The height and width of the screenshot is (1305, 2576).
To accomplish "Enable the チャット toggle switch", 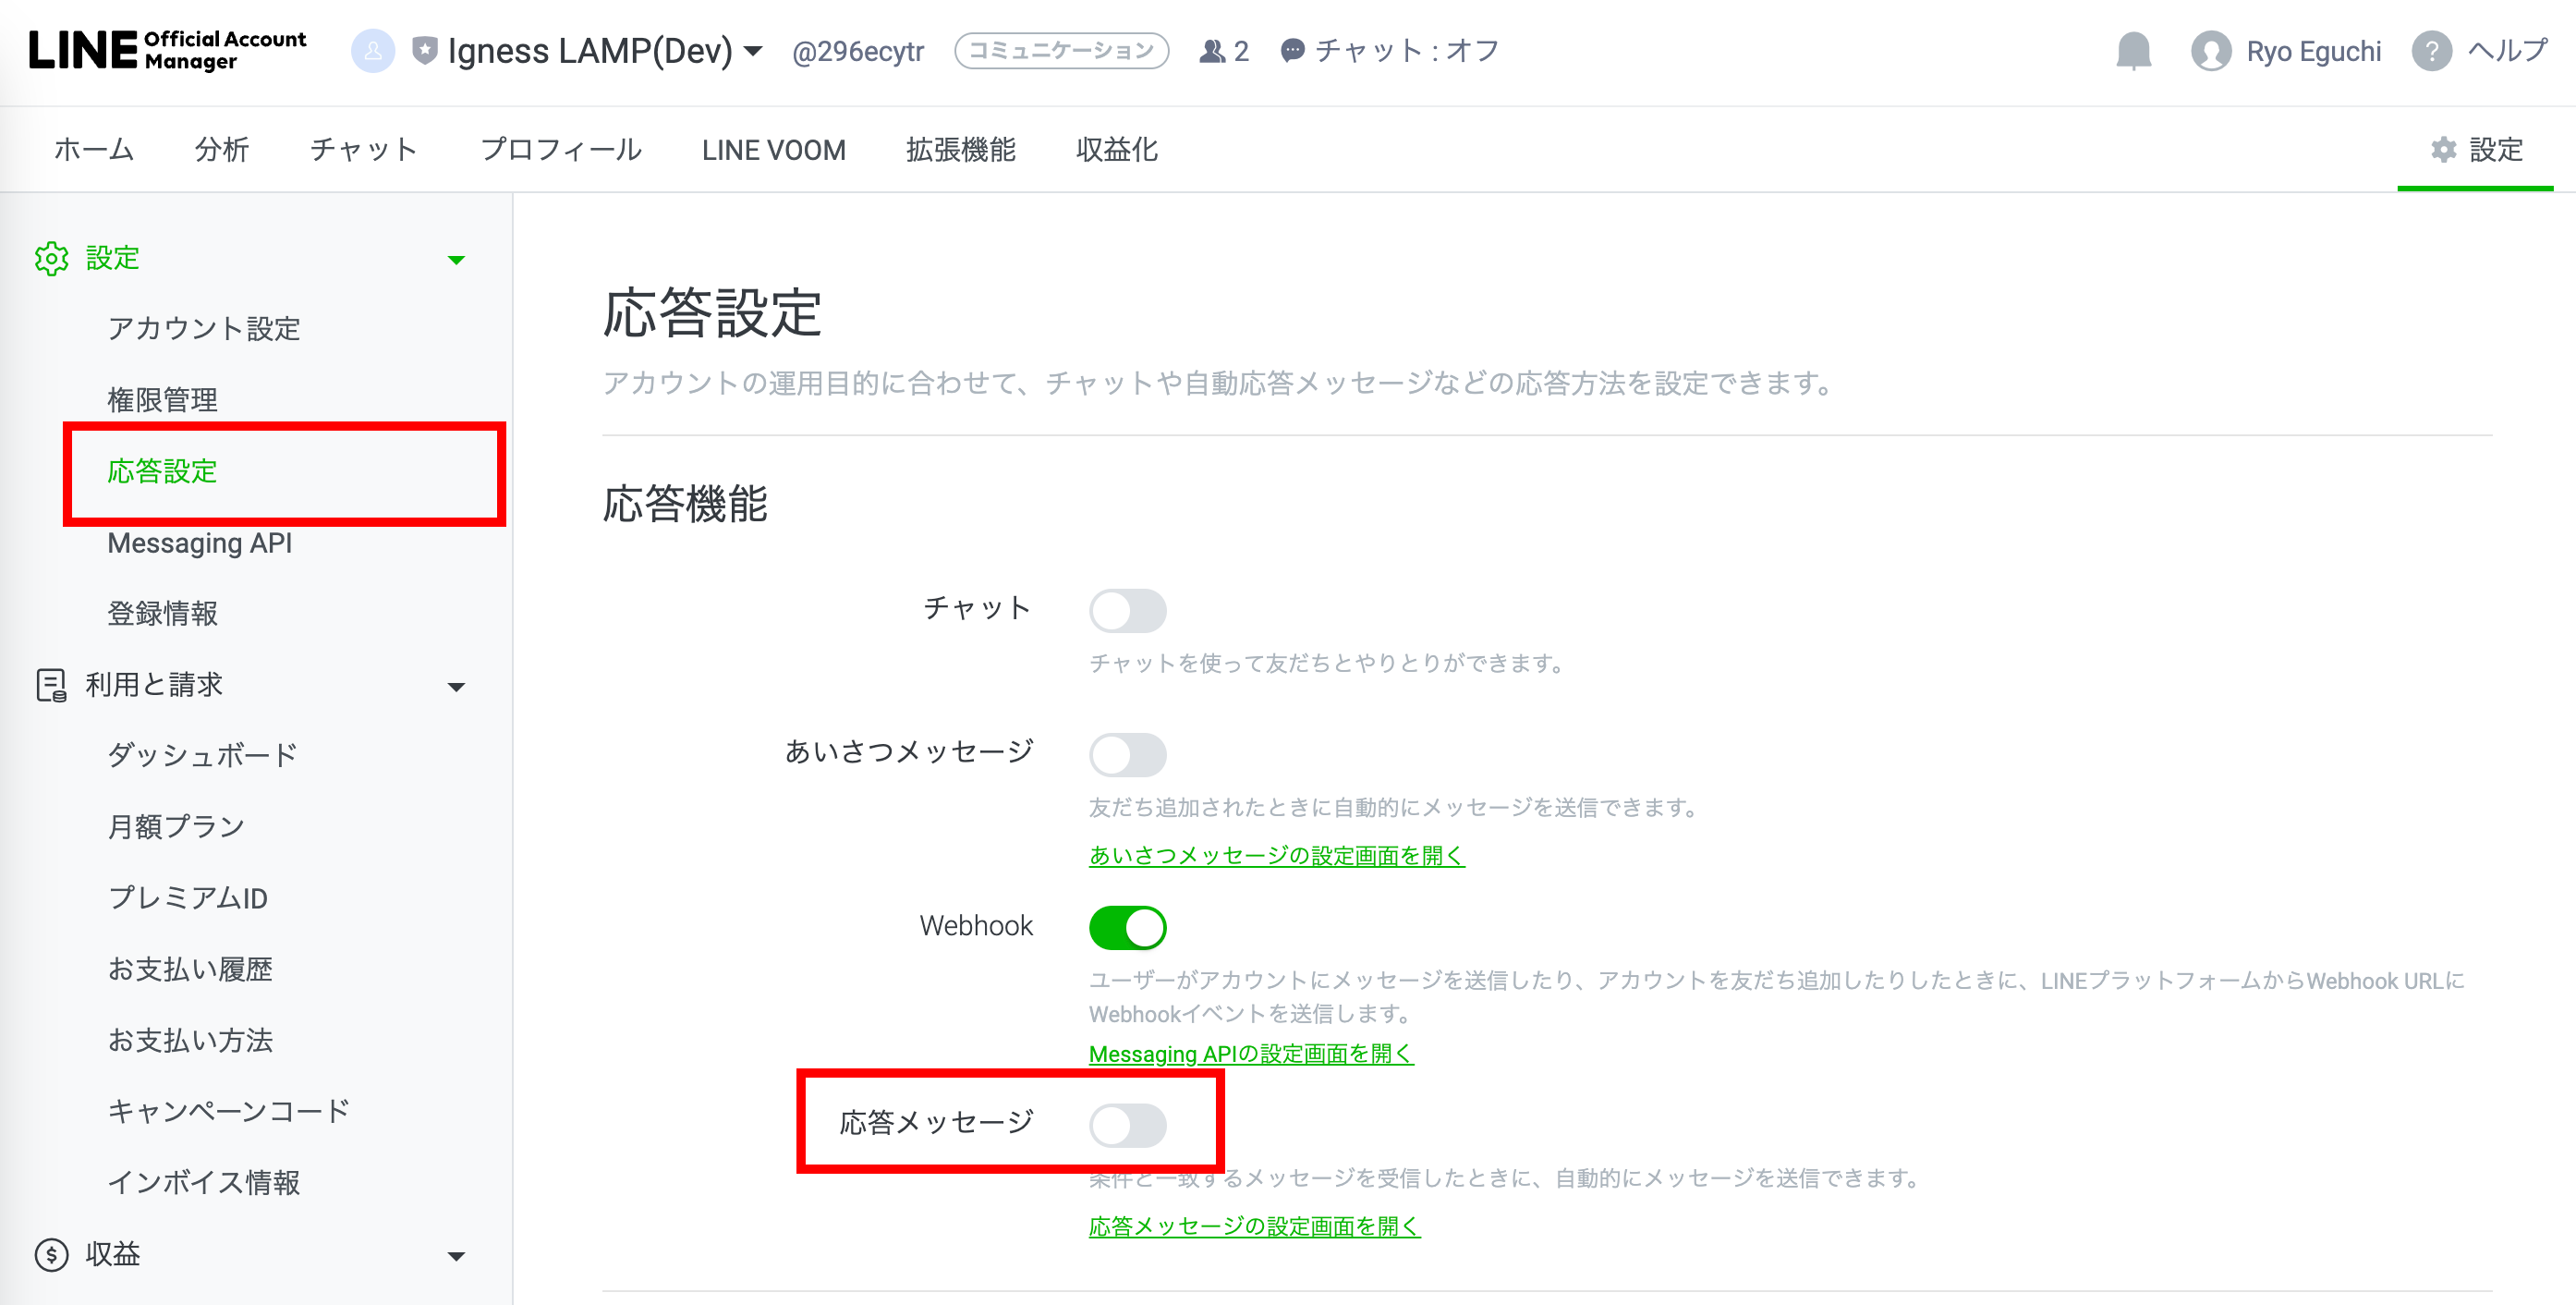I will [1127, 610].
